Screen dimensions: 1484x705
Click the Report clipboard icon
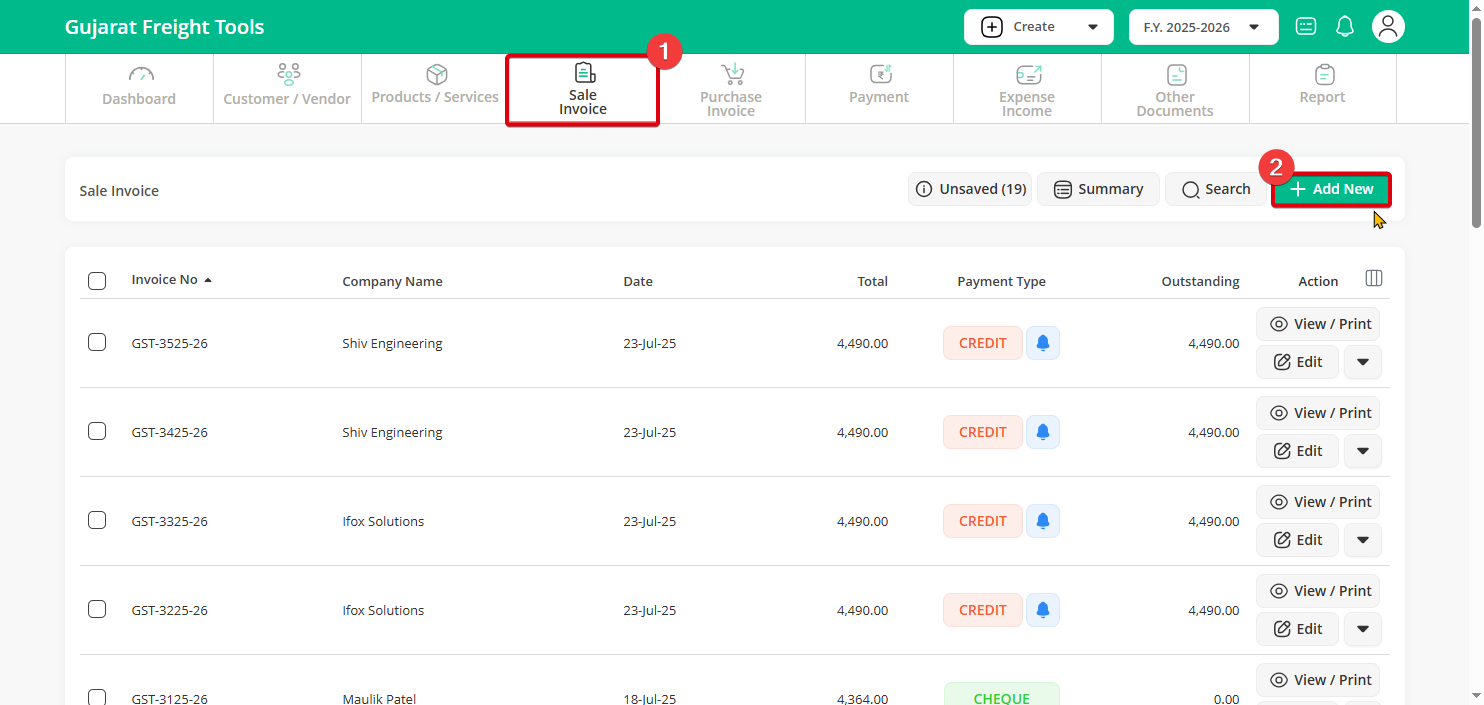[x=1324, y=74]
